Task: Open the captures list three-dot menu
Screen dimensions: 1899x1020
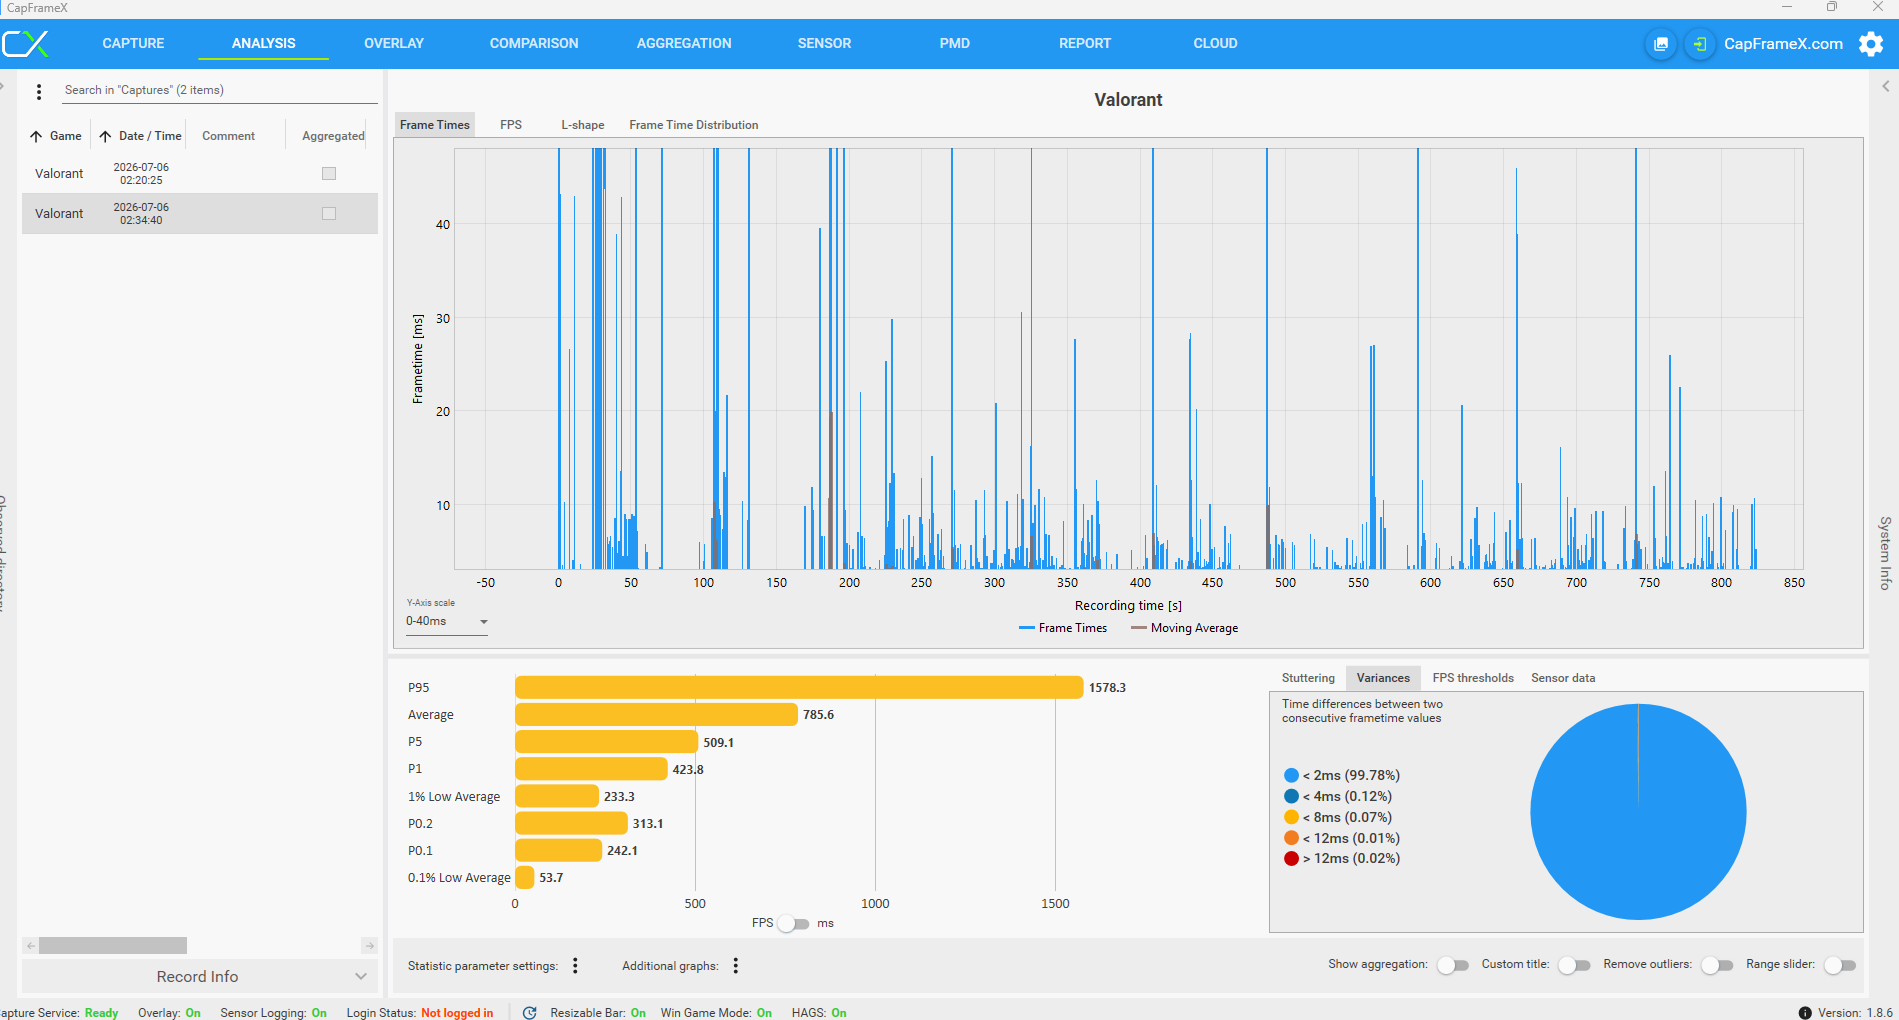Action: tap(39, 92)
